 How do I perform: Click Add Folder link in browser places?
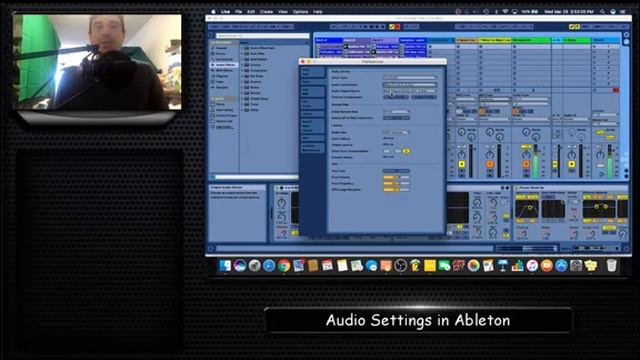pyautogui.click(x=224, y=127)
